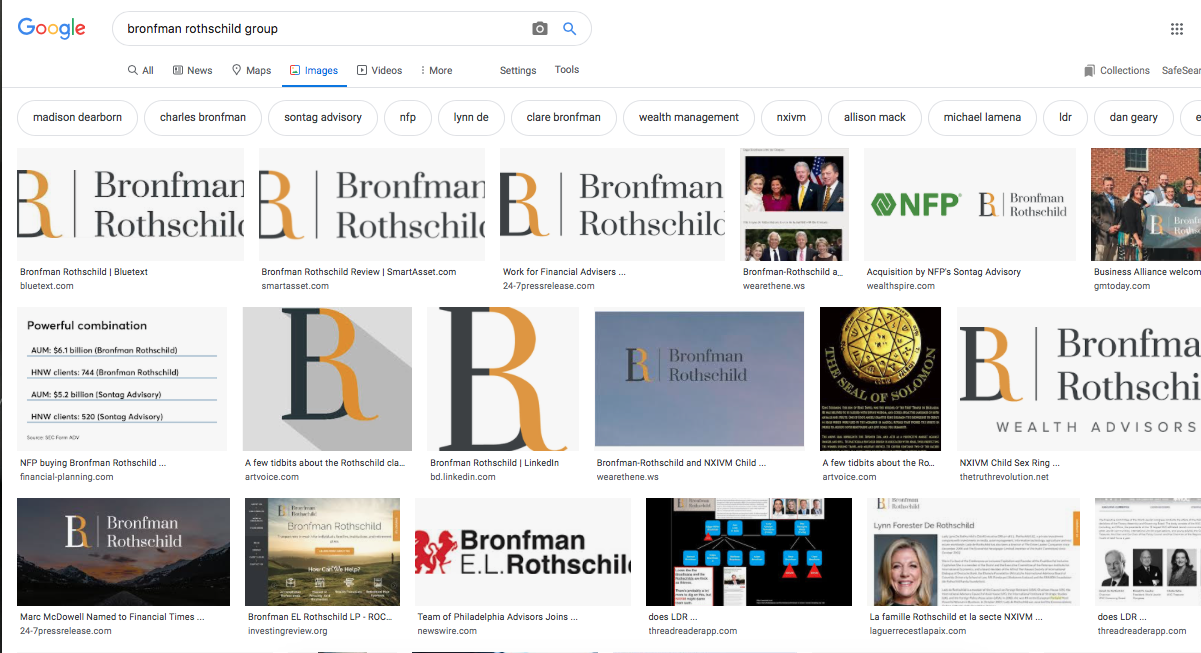Open the artvoice.com BR logo image
The height and width of the screenshot is (653, 1201).
click(327, 379)
